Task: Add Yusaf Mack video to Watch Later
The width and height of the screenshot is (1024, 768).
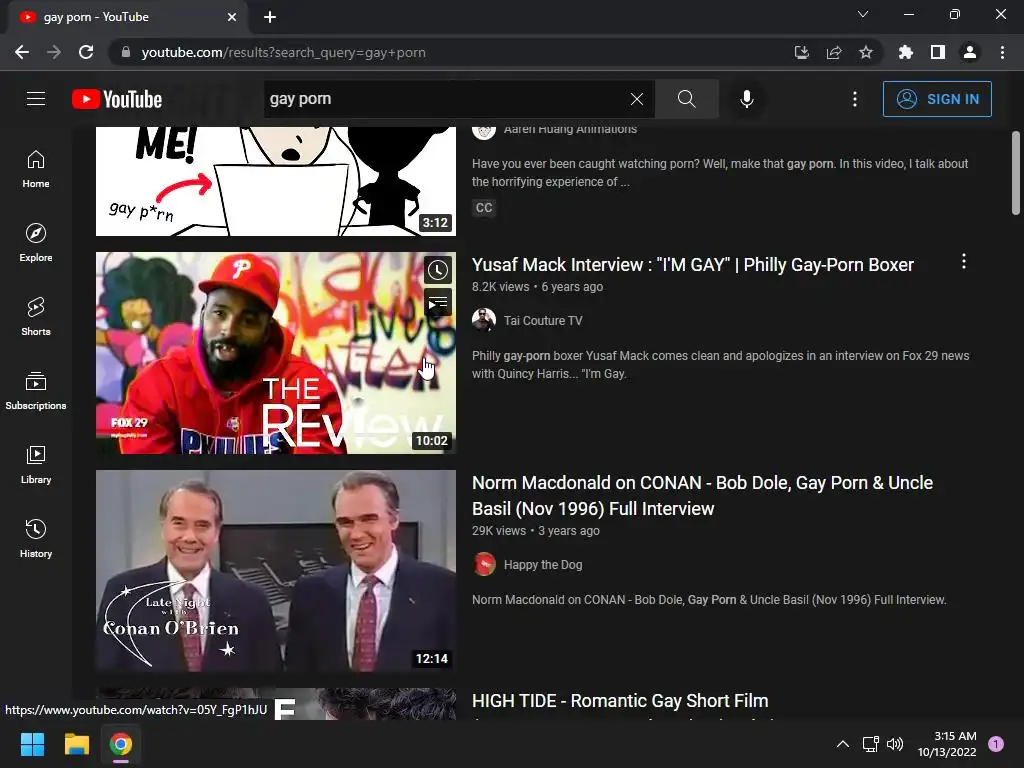Action: (438, 270)
